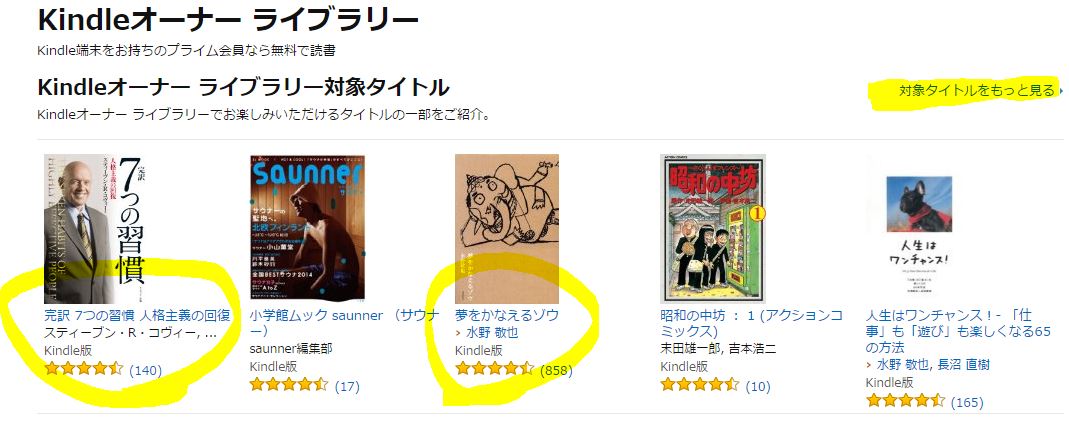Open 小学館ムック saunner title link
The width and height of the screenshot is (1069, 424).
[344, 323]
